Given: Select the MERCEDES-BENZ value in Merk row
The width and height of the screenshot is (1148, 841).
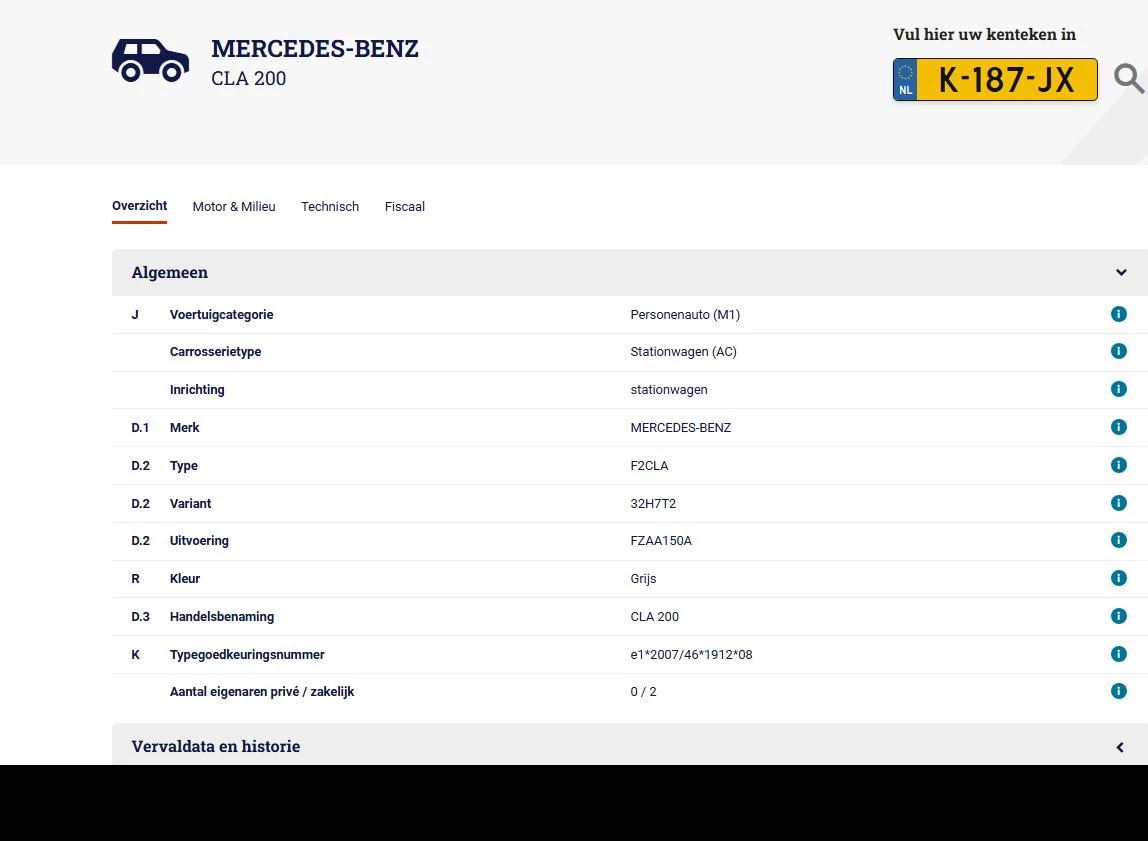Looking at the screenshot, I should tap(680, 427).
